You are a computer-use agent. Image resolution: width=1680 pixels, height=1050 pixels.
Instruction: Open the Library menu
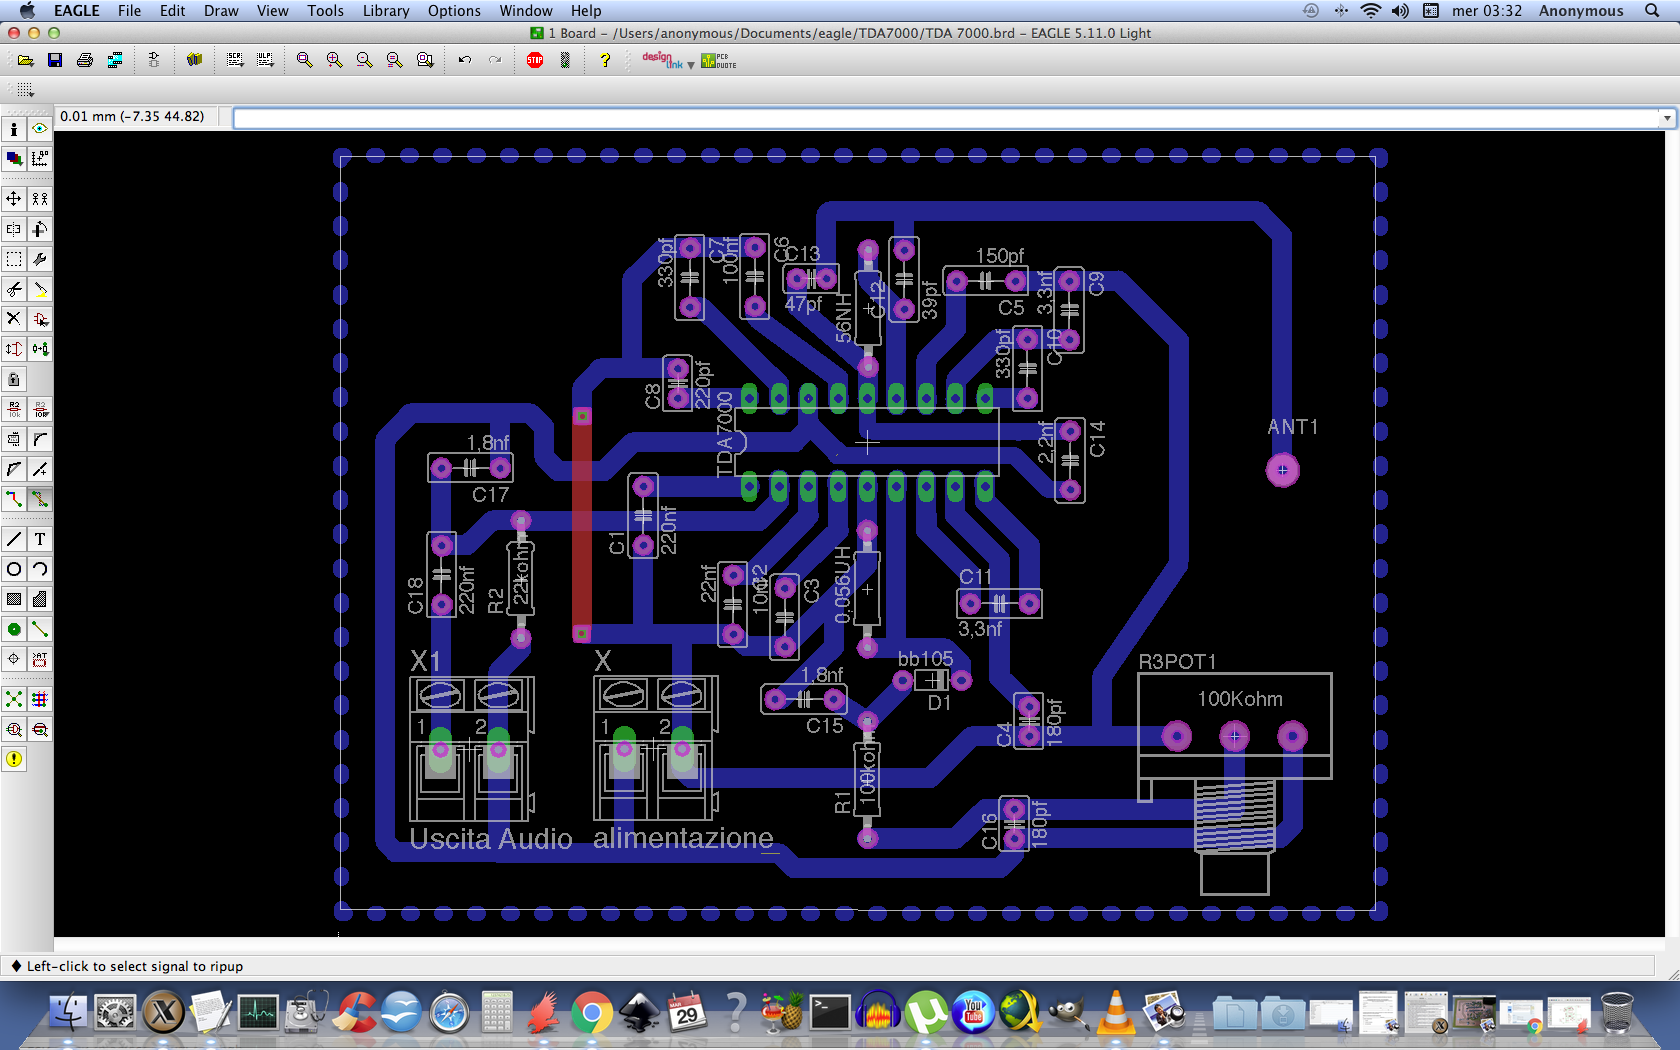(x=385, y=11)
